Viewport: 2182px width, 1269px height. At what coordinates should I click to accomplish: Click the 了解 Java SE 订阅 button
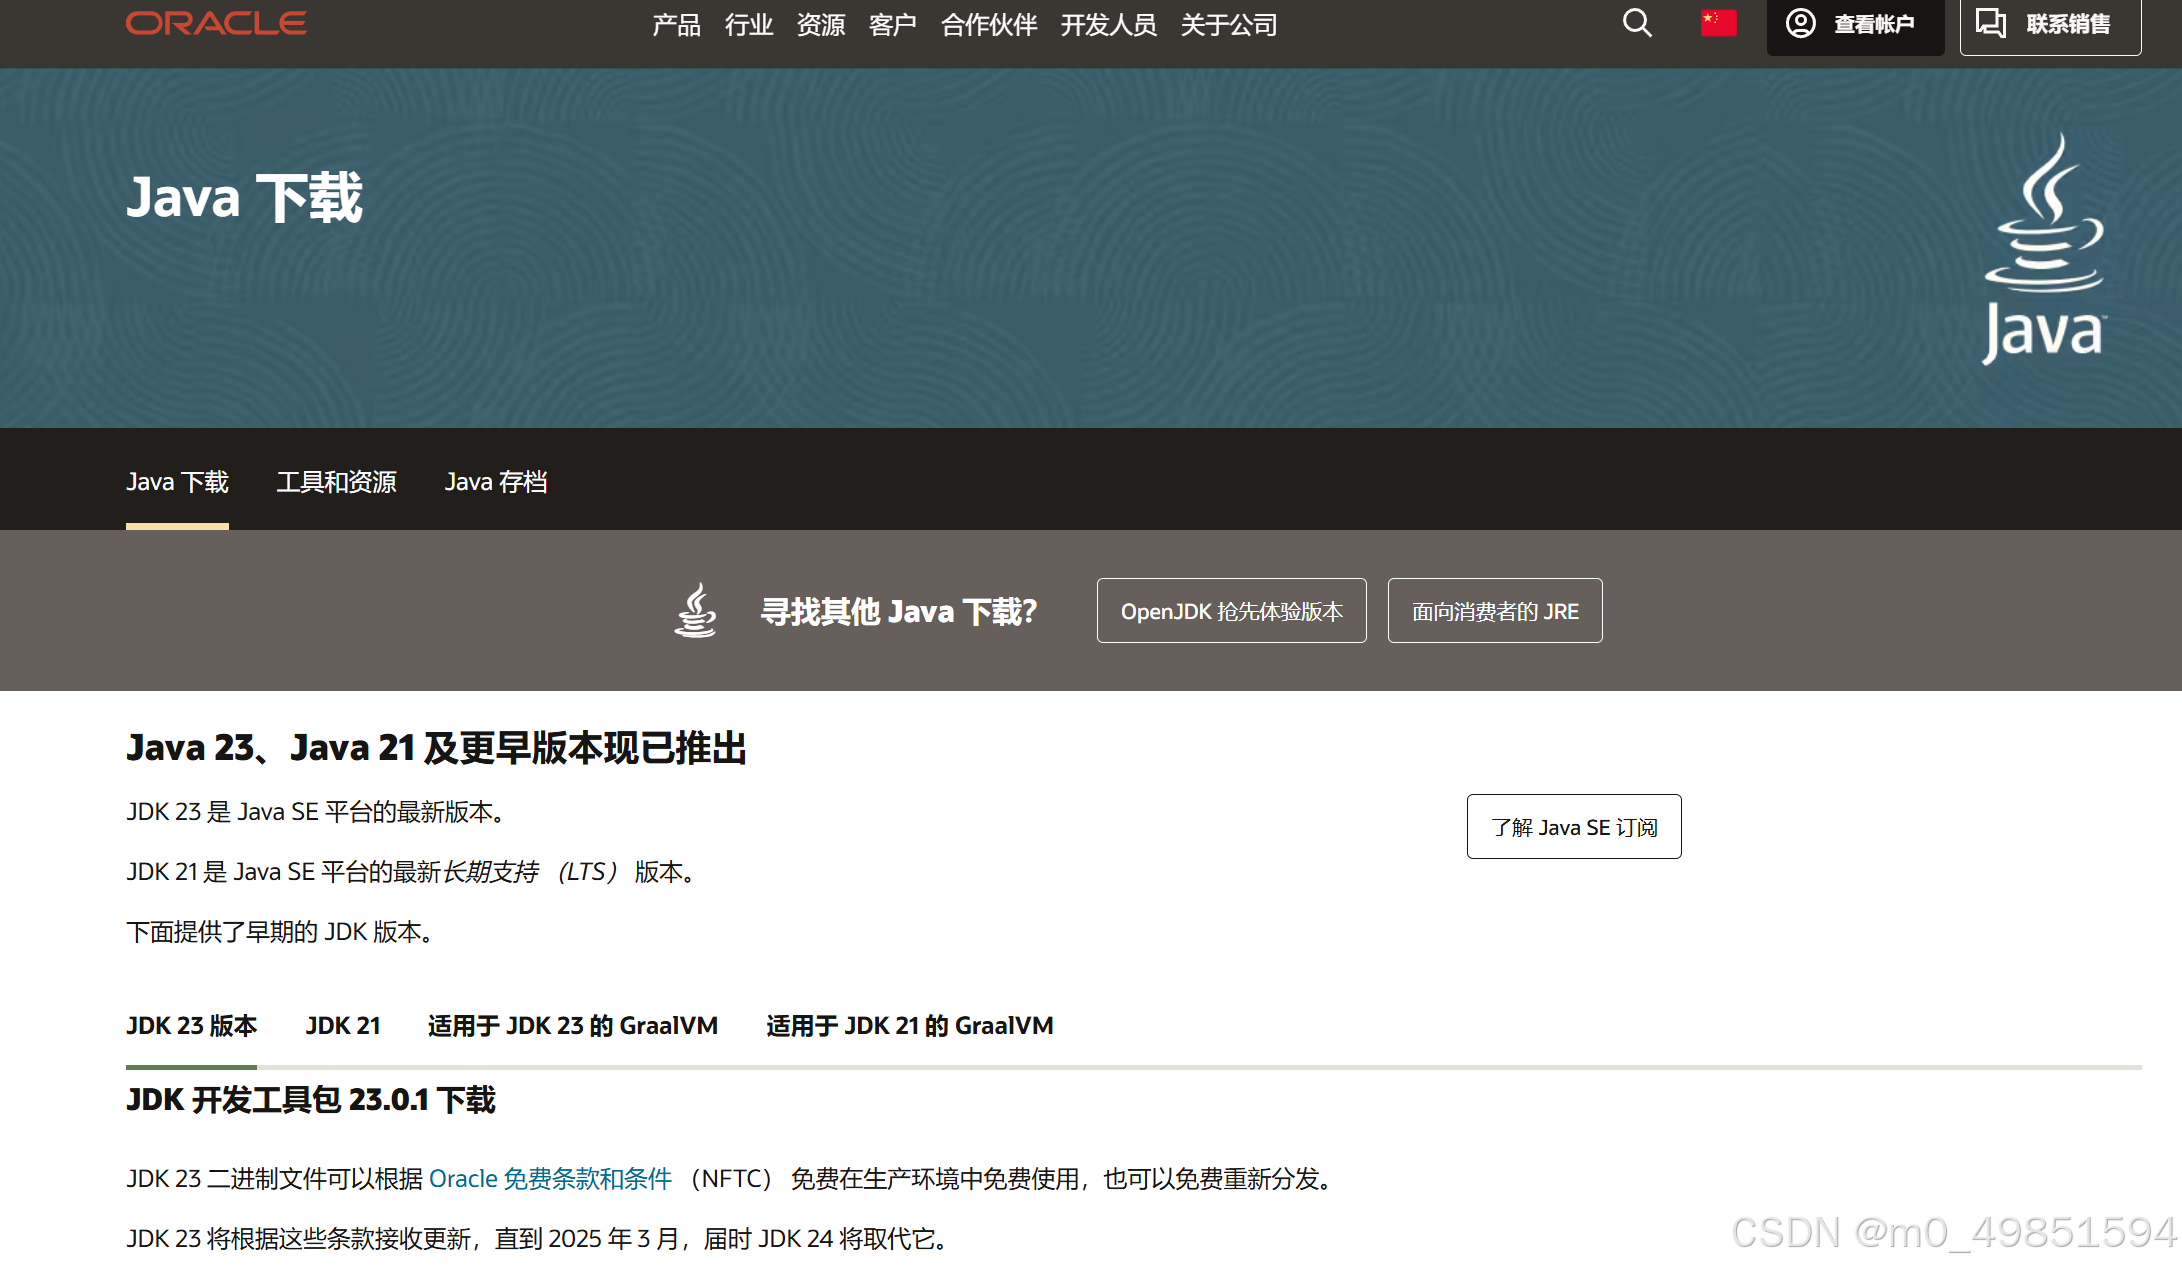[1574, 827]
